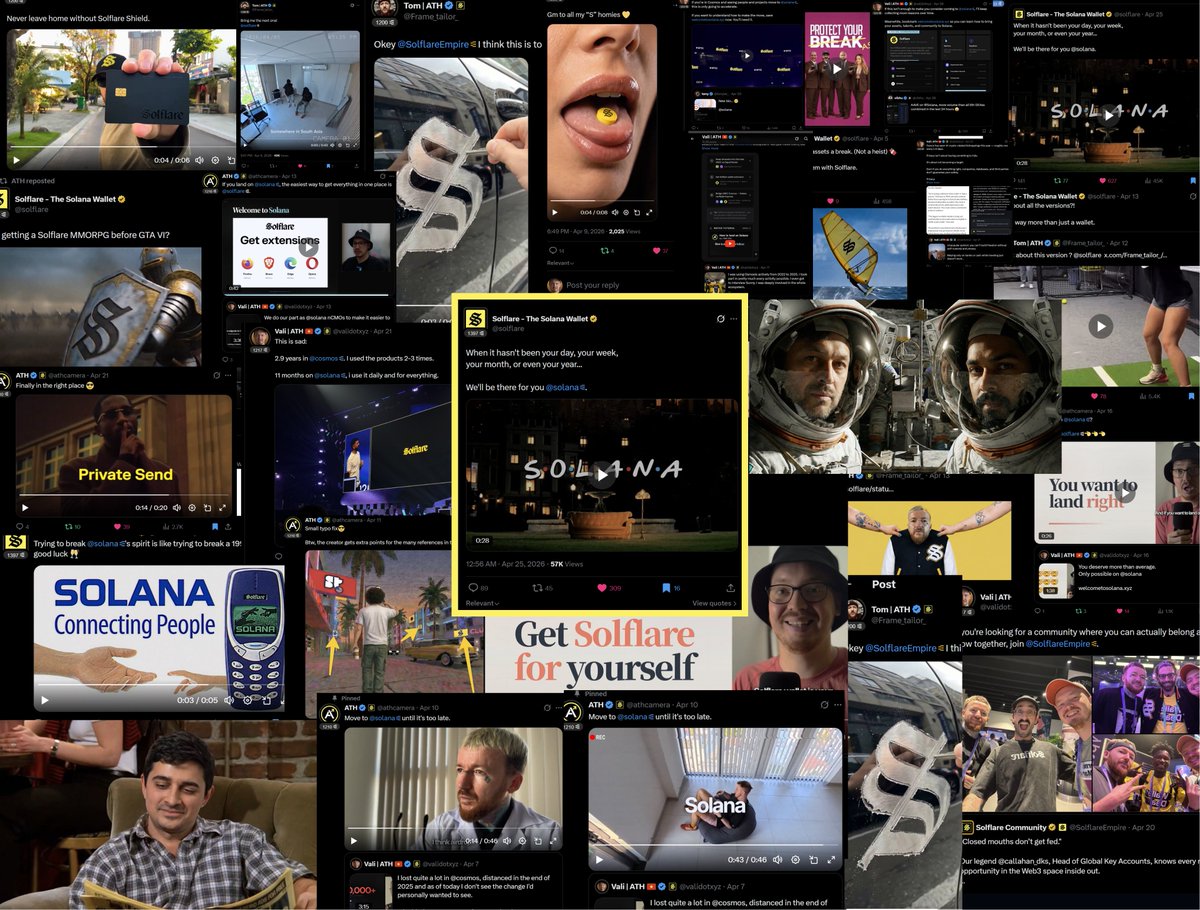Mute the Solflare Shield card video

point(199,160)
